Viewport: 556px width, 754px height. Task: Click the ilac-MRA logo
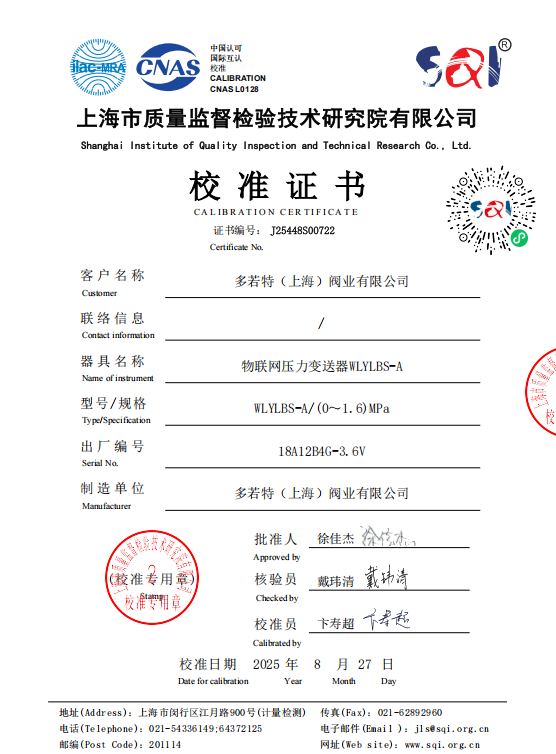tap(98, 67)
